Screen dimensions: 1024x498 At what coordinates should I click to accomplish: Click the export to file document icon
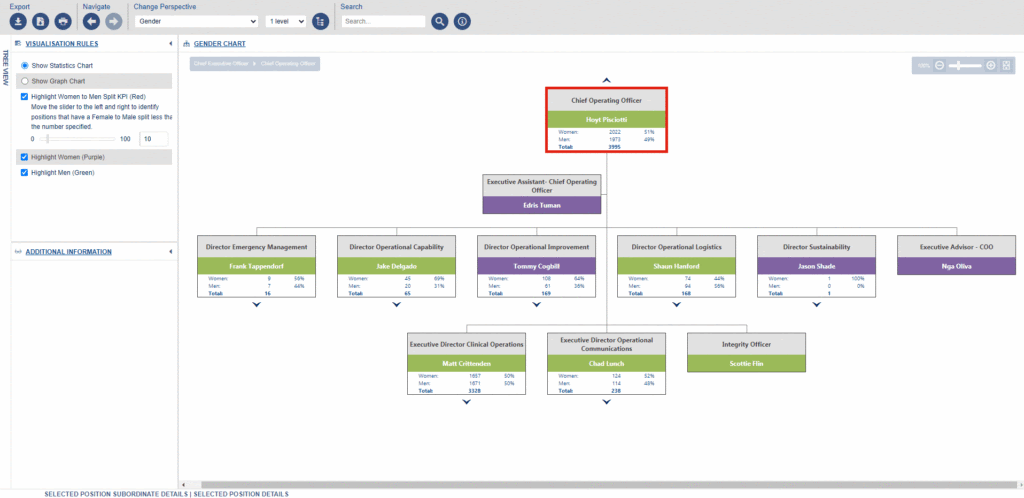(40, 22)
